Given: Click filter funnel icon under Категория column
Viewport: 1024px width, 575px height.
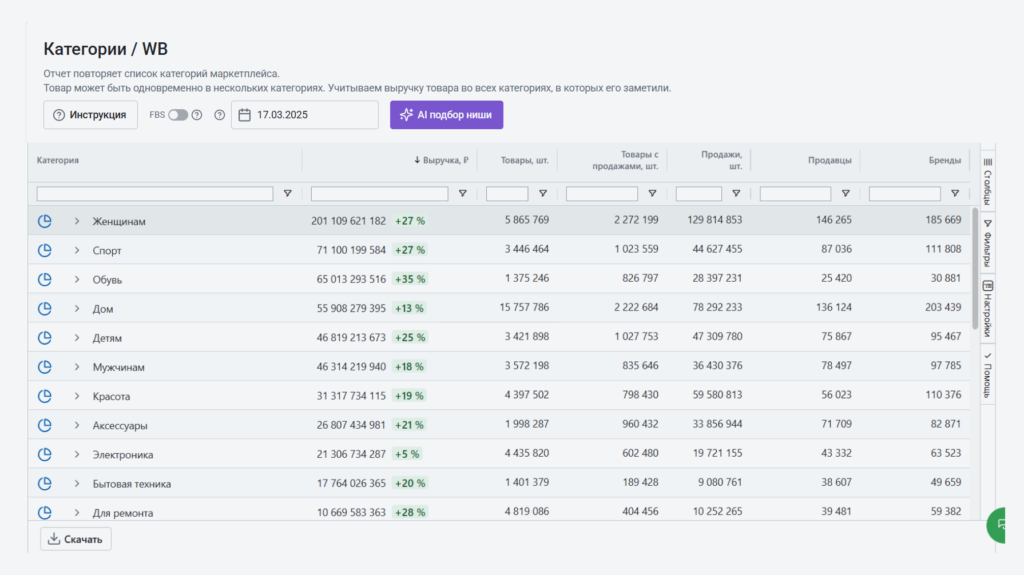Looking at the screenshot, I should coord(288,194).
